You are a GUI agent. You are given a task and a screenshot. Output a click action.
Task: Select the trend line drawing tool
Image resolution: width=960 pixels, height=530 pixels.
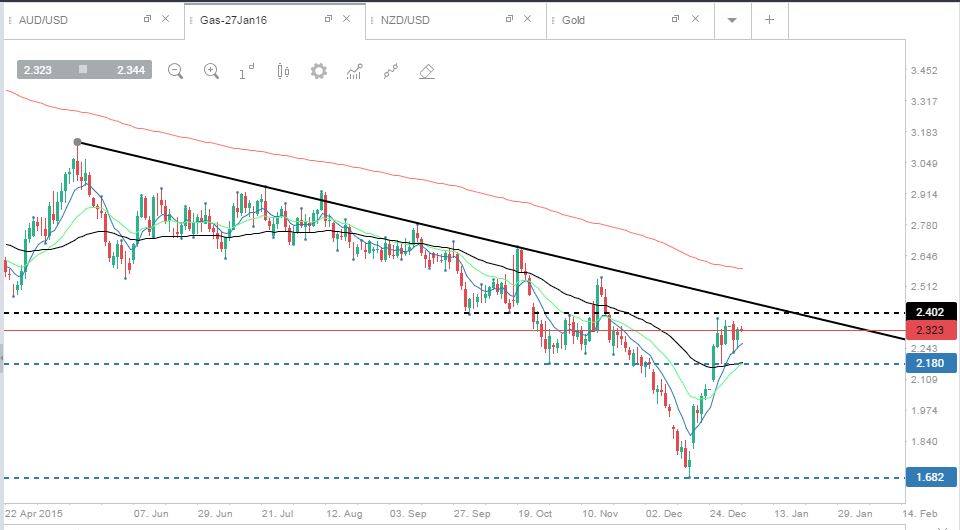[x=391, y=72]
